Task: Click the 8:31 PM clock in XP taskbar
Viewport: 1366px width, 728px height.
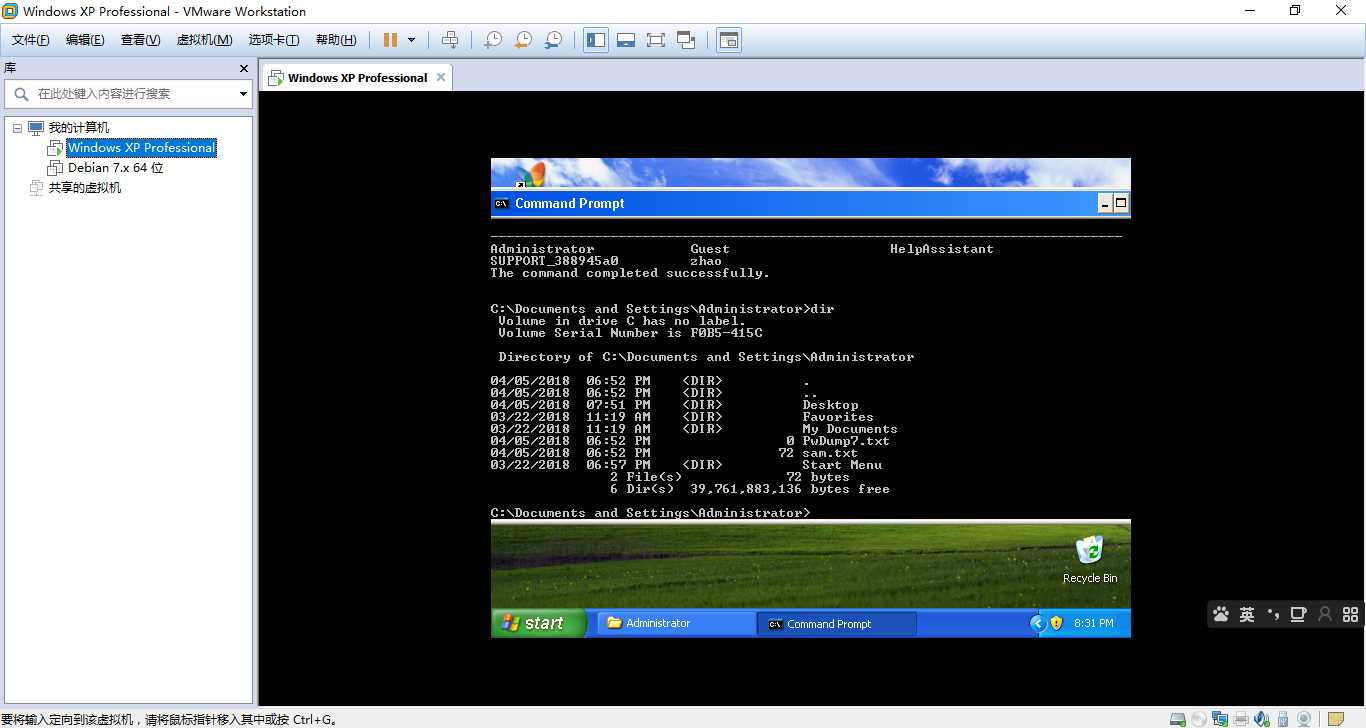Action: (1094, 623)
